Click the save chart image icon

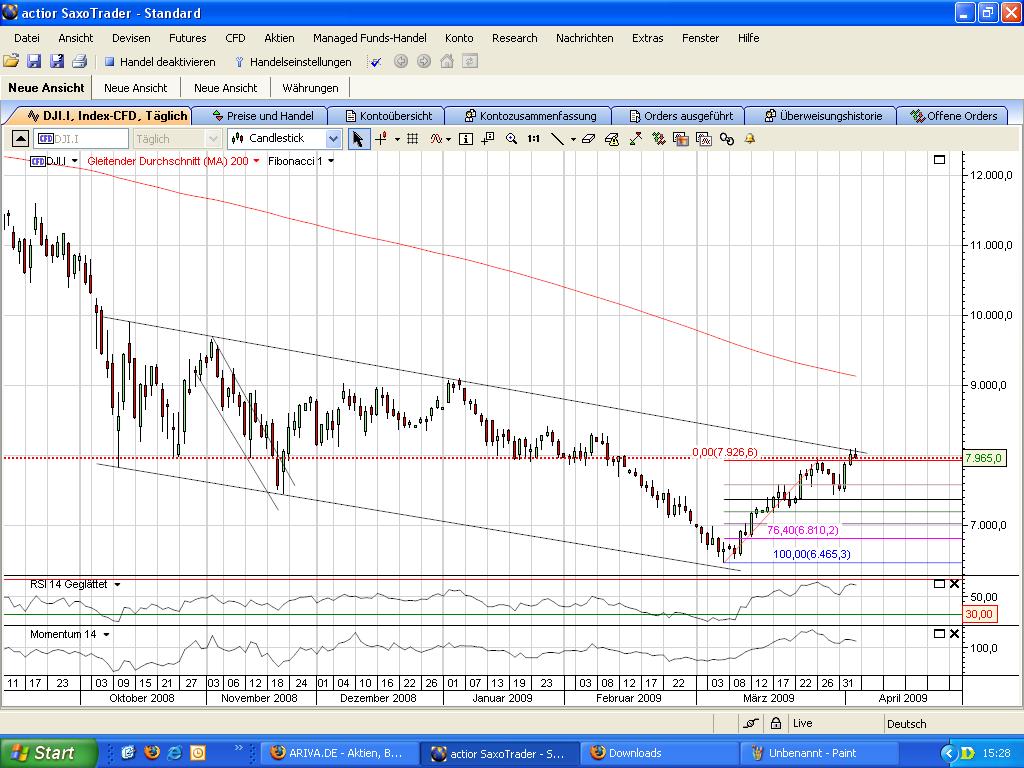click(x=681, y=138)
